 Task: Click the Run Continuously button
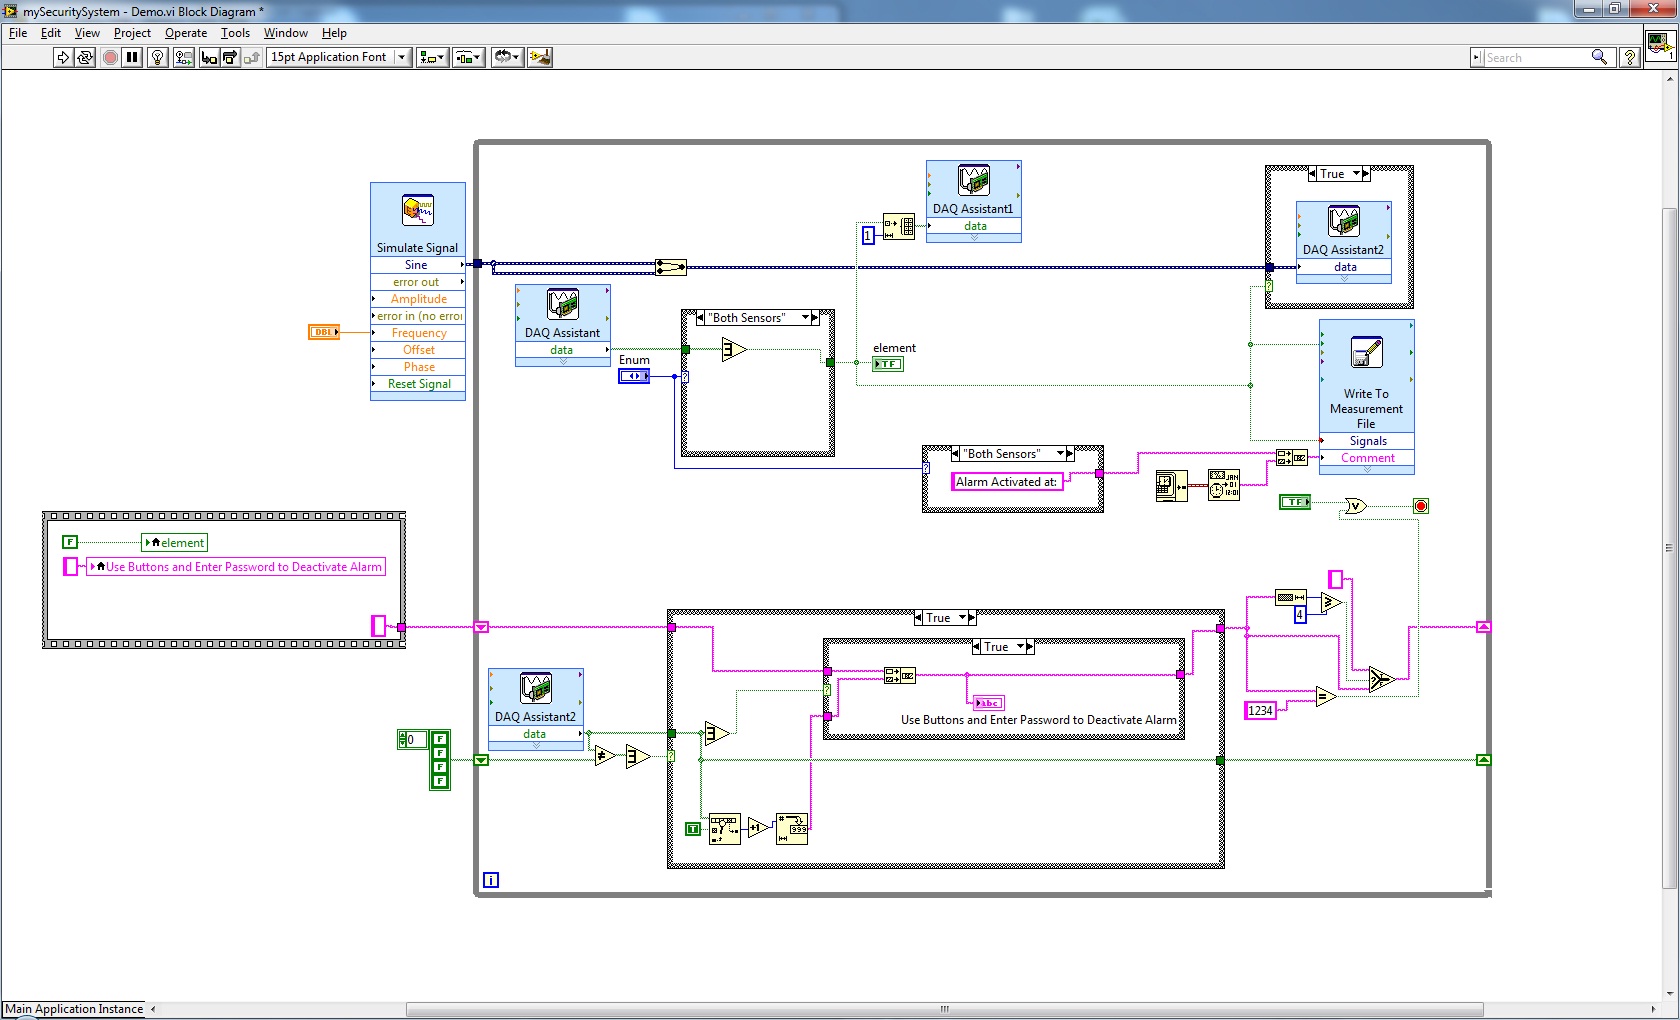(x=85, y=57)
